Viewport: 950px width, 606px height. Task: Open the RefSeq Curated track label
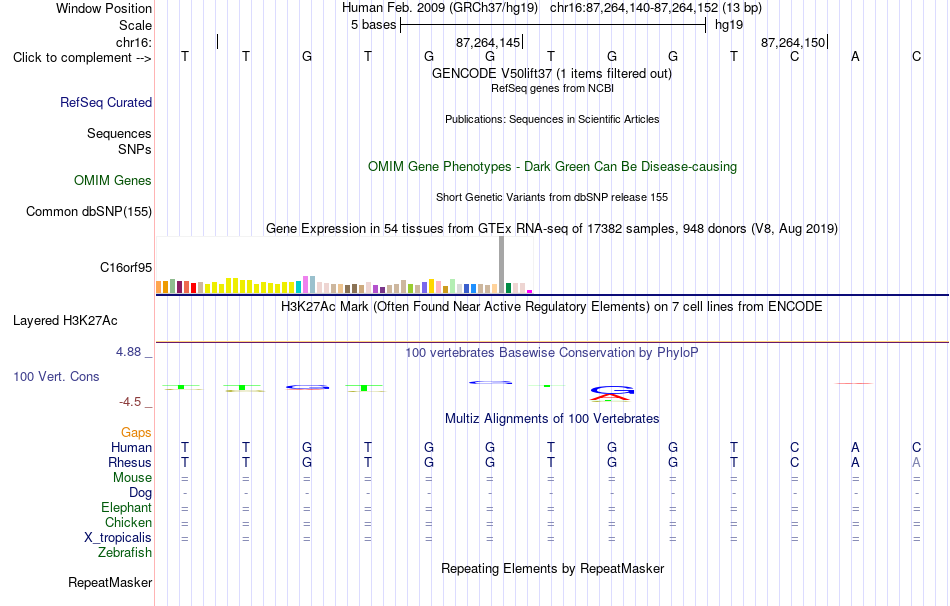(x=106, y=102)
